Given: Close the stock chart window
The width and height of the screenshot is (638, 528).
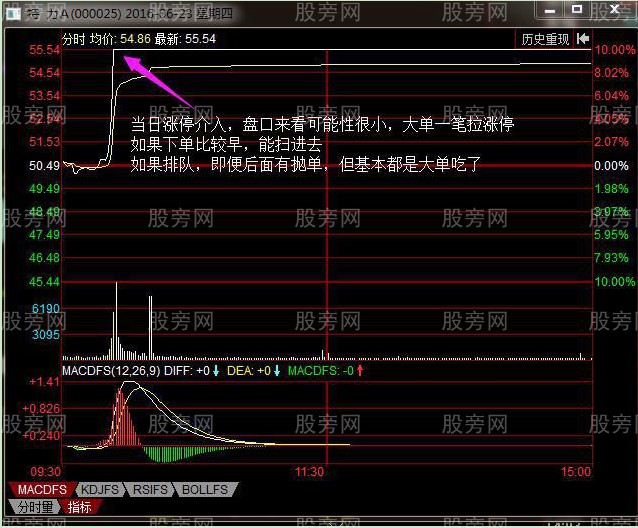Looking at the screenshot, I should coord(614,9).
